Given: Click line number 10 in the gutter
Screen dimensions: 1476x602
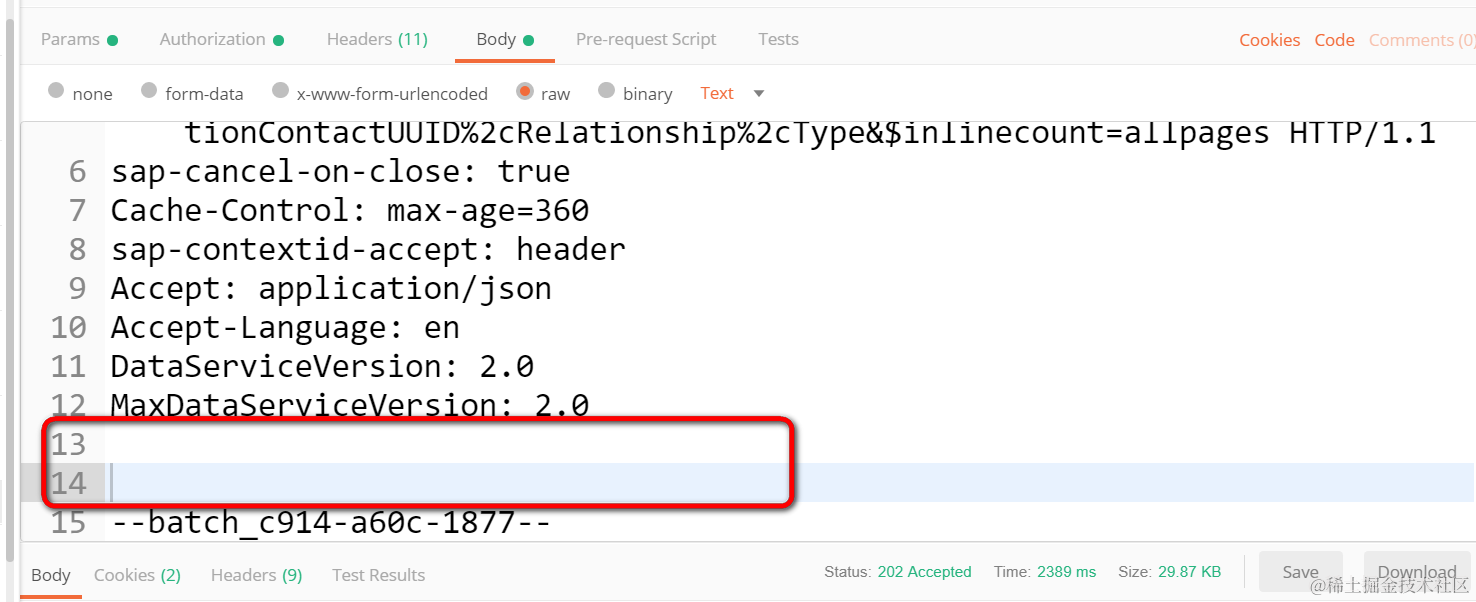Looking at the screenshot, I should click(68, 327).
